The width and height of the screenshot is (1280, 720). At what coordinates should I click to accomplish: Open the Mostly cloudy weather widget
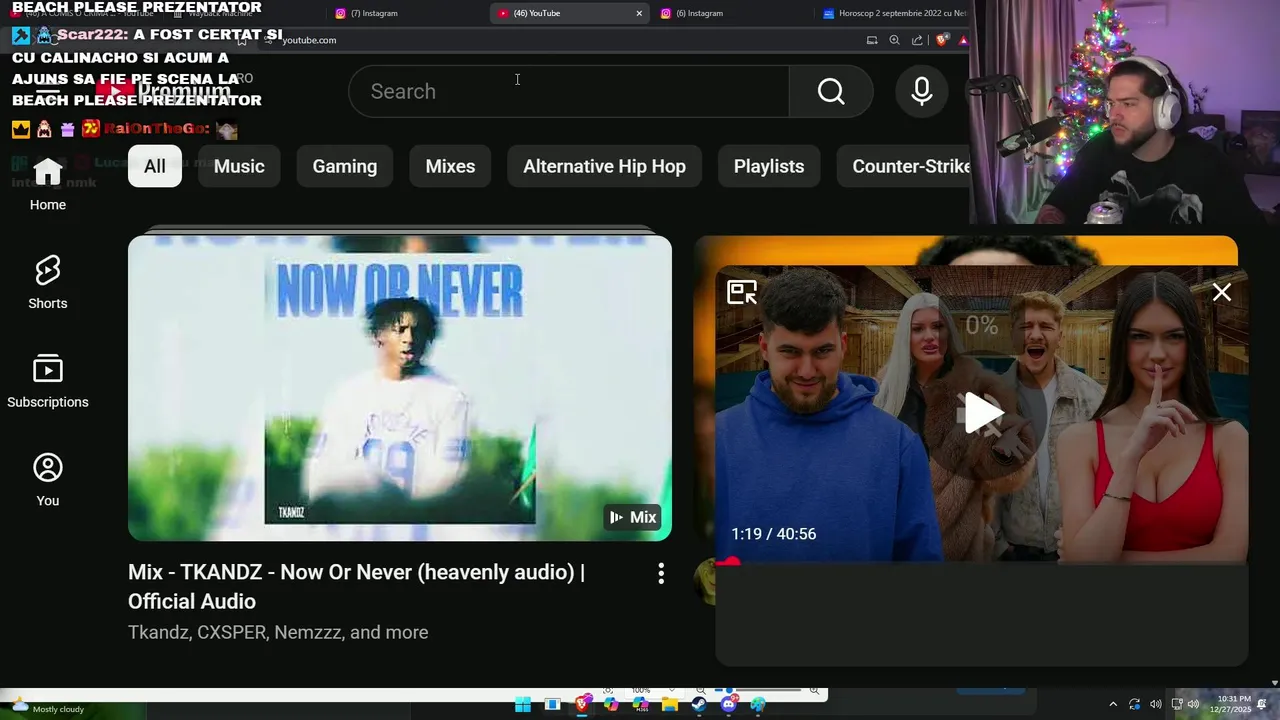(48, 706)
